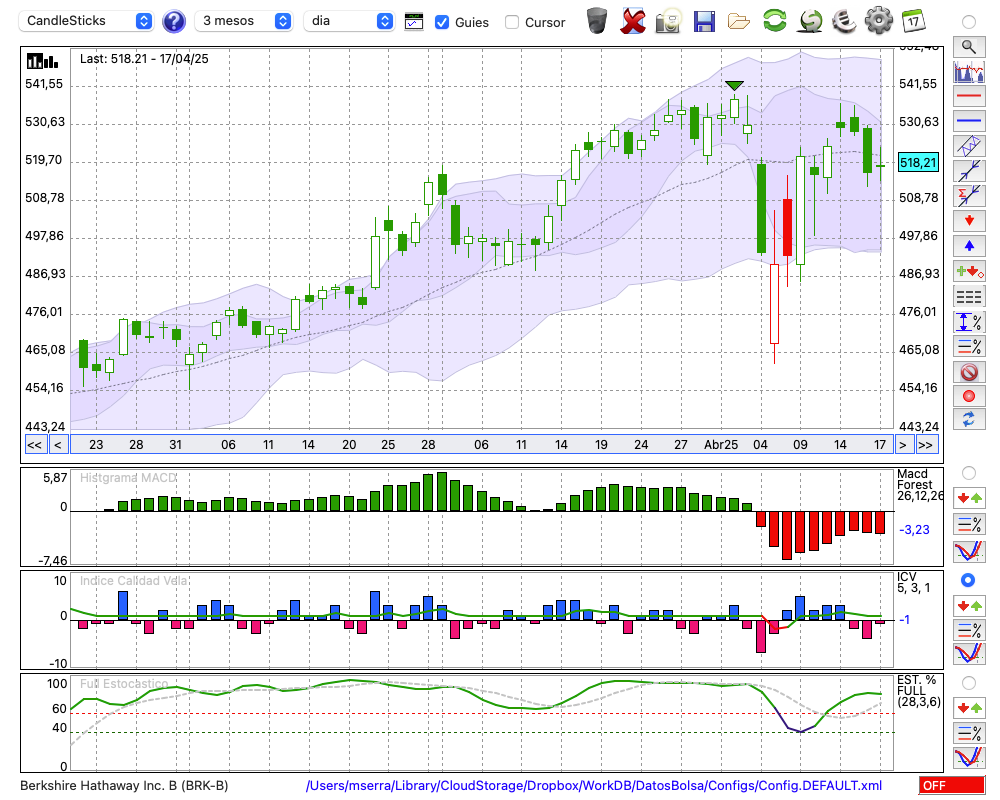This screenshot has width=1000, height=800.
Task: Open settings with the gear icon
Action: click(879, 21)
